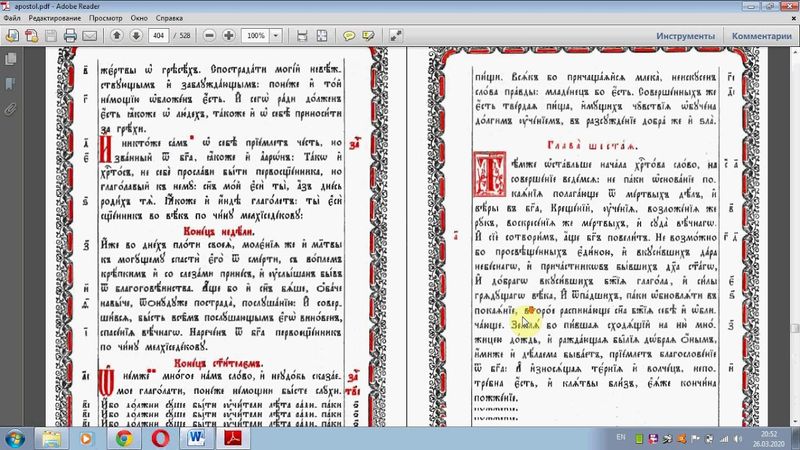Zoom out with the minus button
The width and height of the screenshot is (800, 450).
(209, 36)
